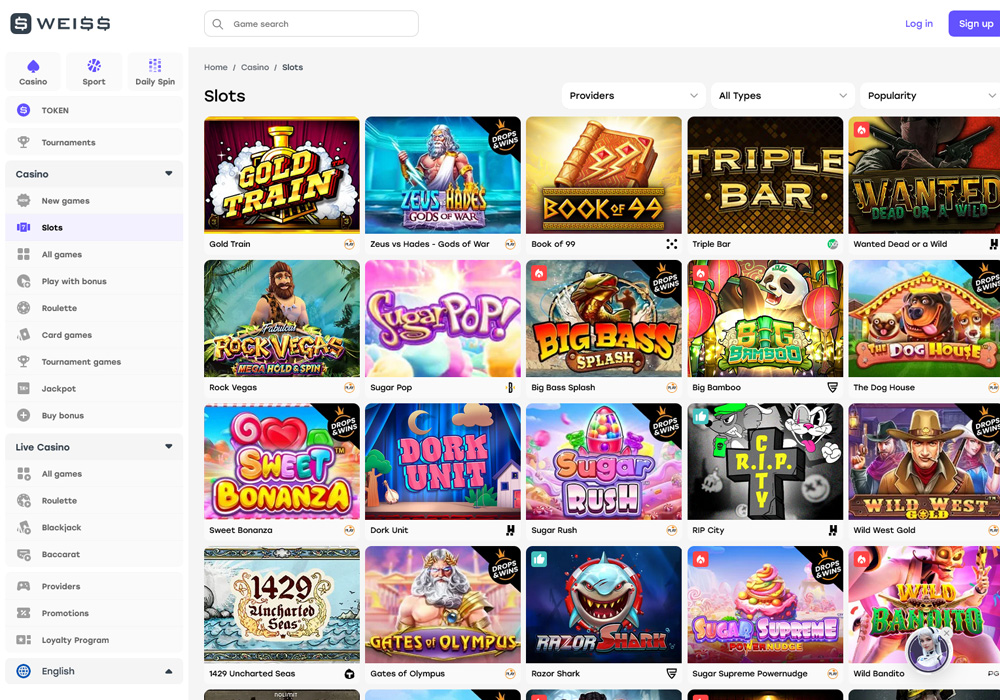
Task: Switch to the Daily Spin tab
Action: pos(155,71)
